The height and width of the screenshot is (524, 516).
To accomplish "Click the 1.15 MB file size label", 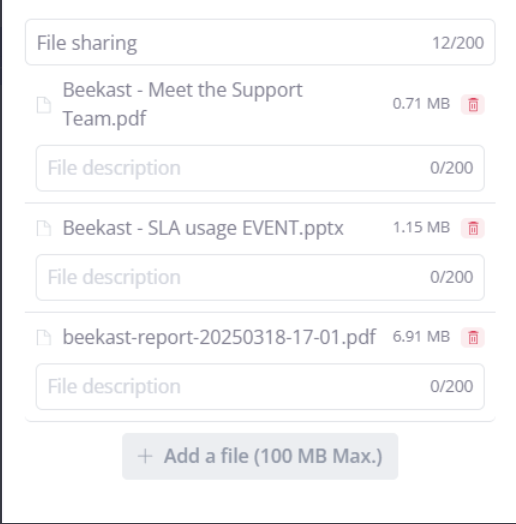I will [421, 228].
